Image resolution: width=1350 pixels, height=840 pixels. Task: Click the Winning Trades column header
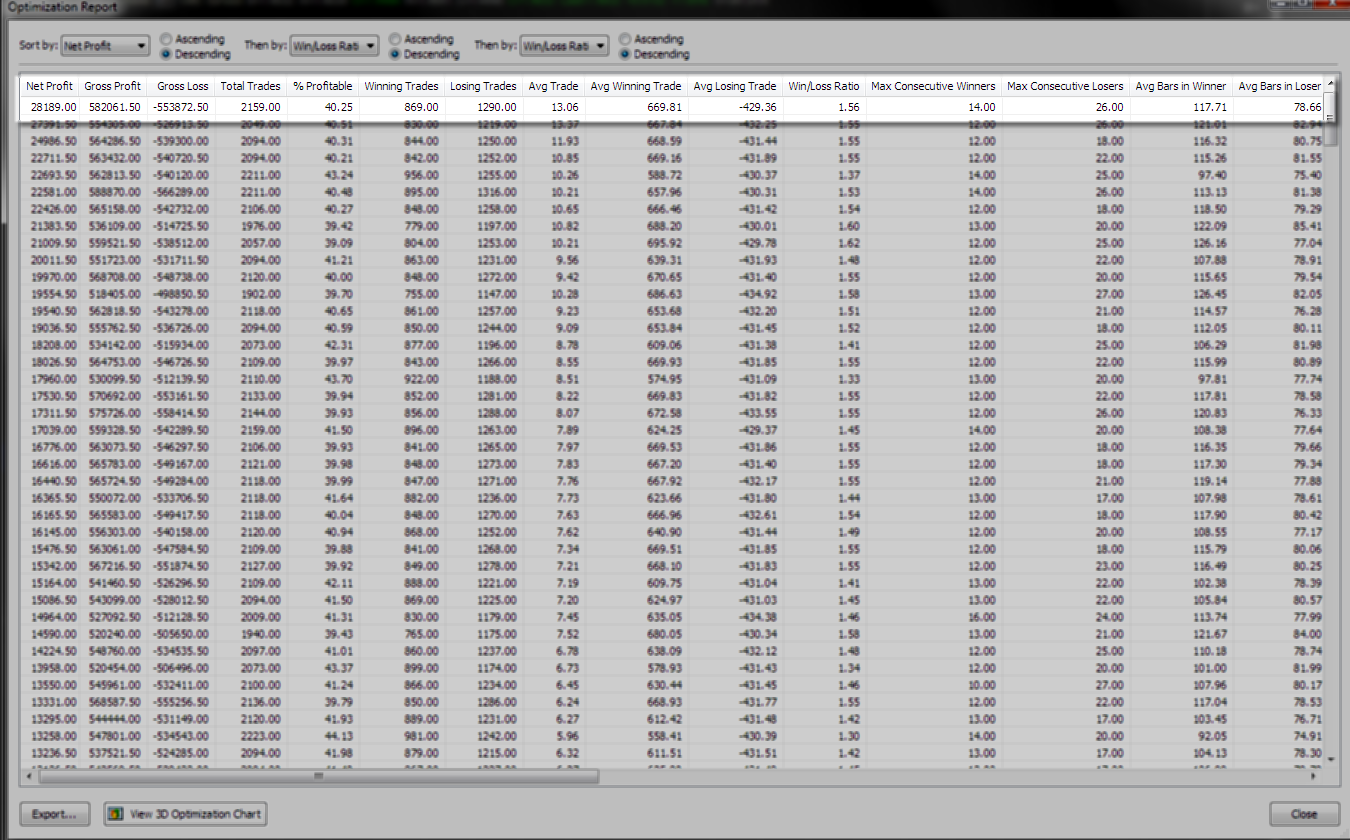pyautogui.click(x=402, y=86)
